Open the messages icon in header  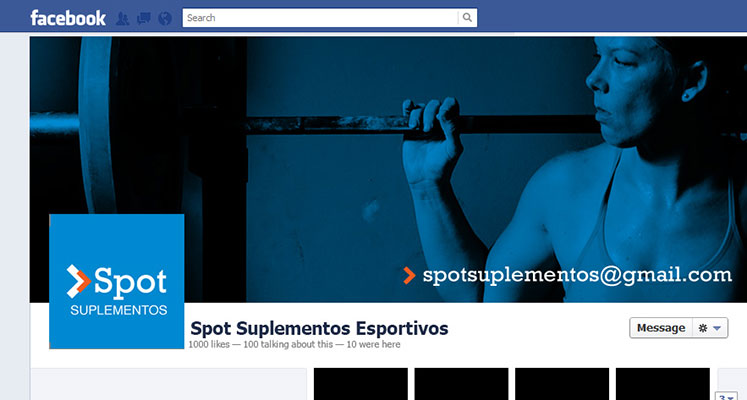144,19
